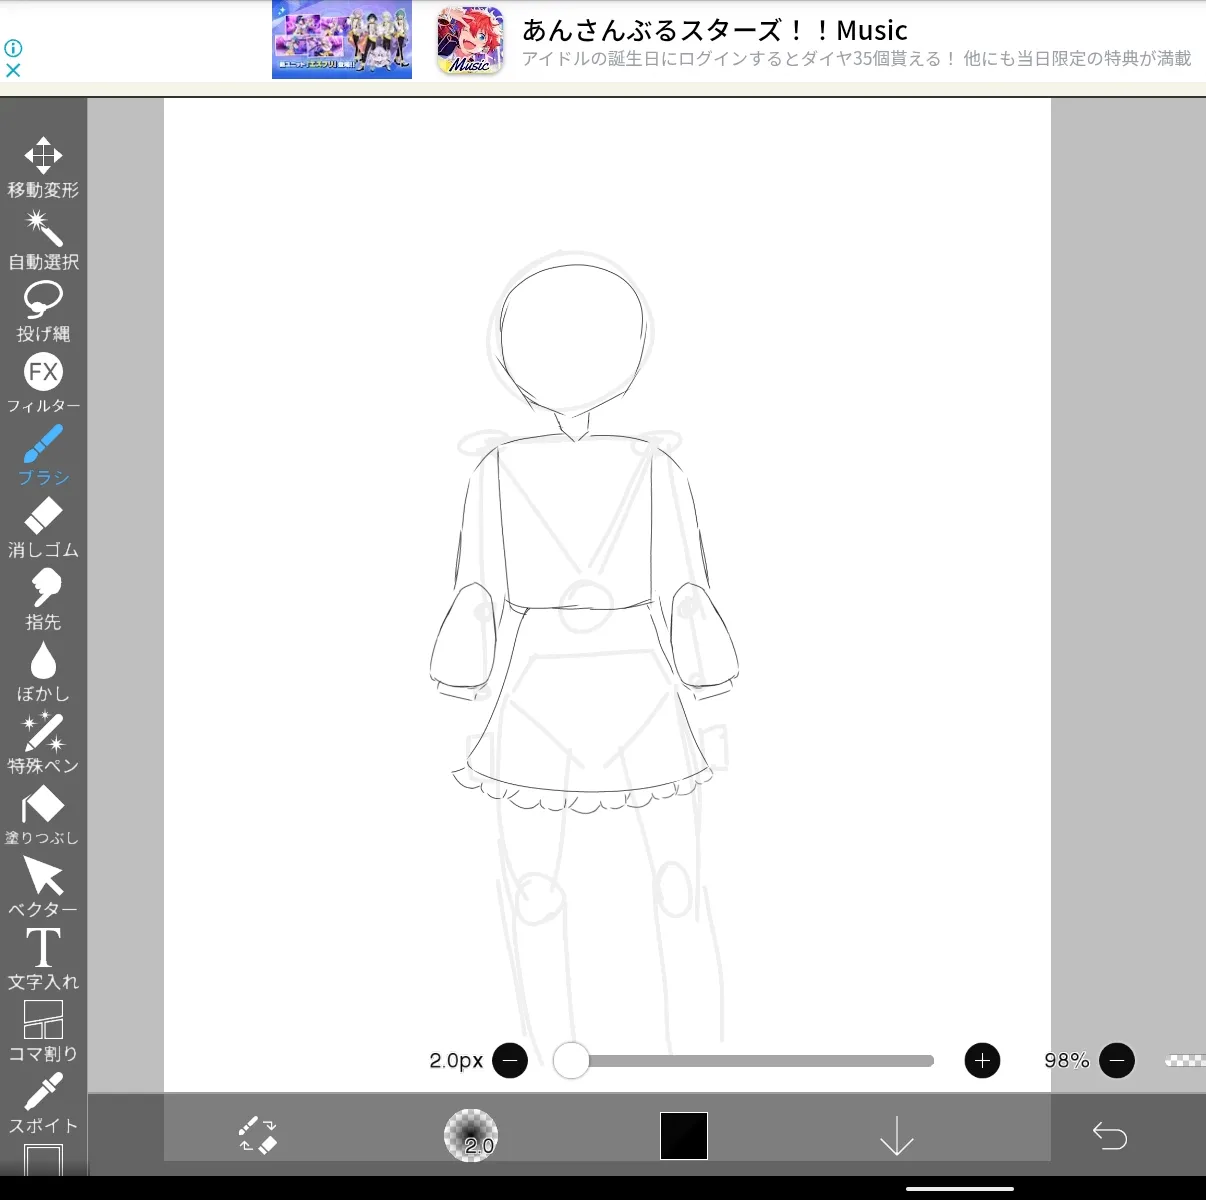
Task: Click the checkered opacity slider
Action: point(1185,1060)
